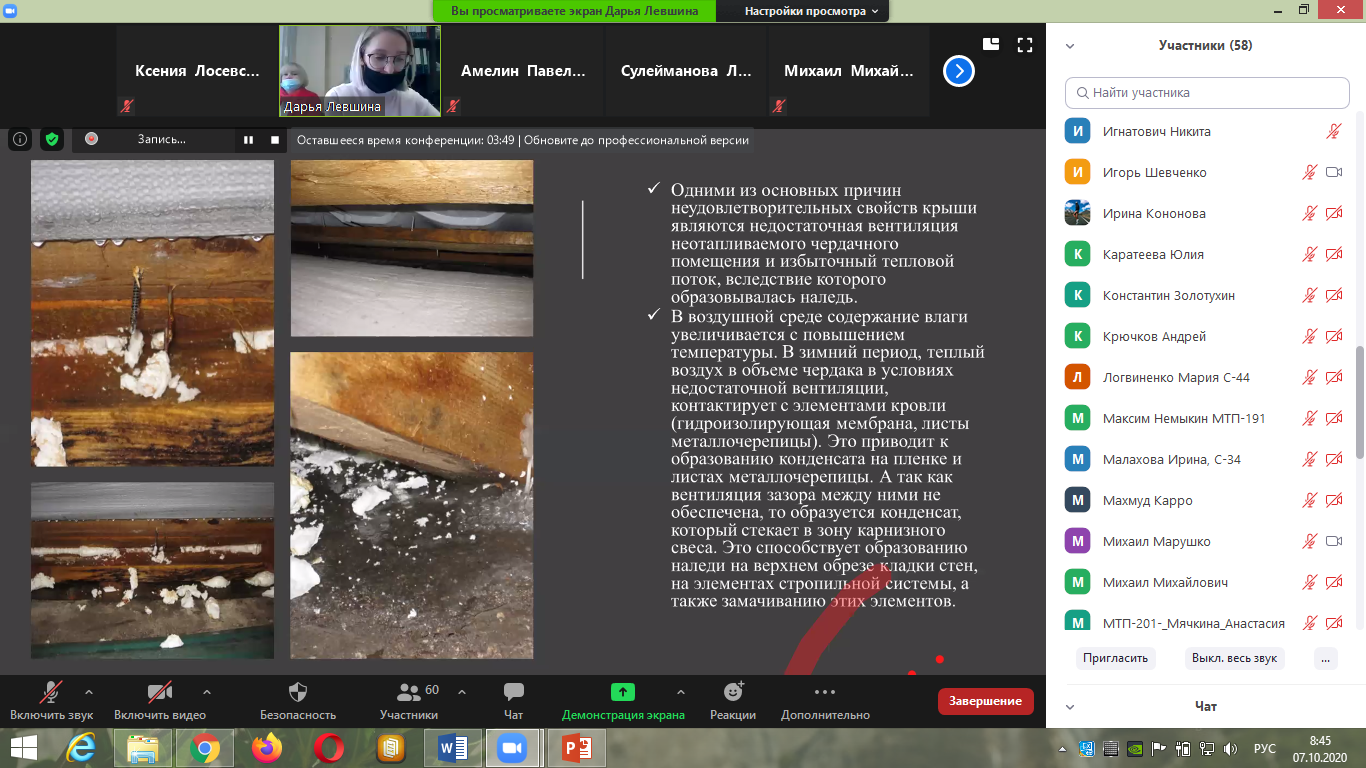Image resolution: width=1366 pixels, height=768 pixels.
Task: Unmute microphone with Включить звук
Action: coord(52,701)
